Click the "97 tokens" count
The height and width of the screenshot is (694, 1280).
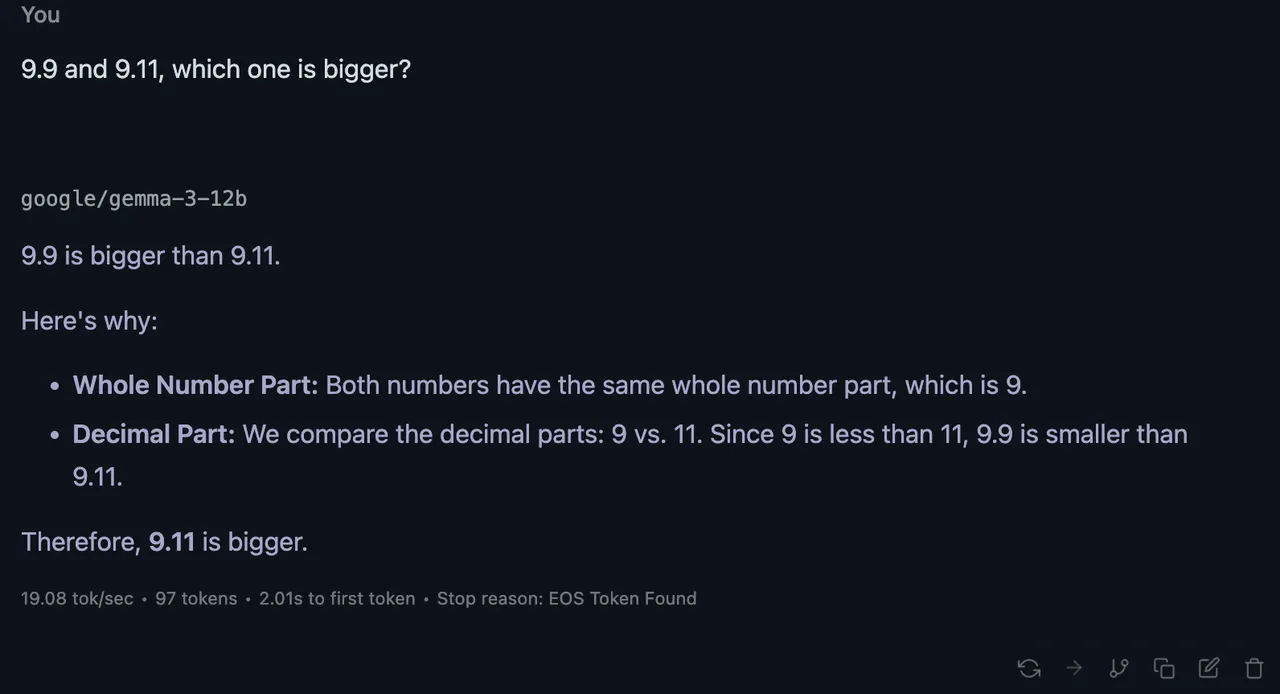pyautogui.click(x=196, y=599)
